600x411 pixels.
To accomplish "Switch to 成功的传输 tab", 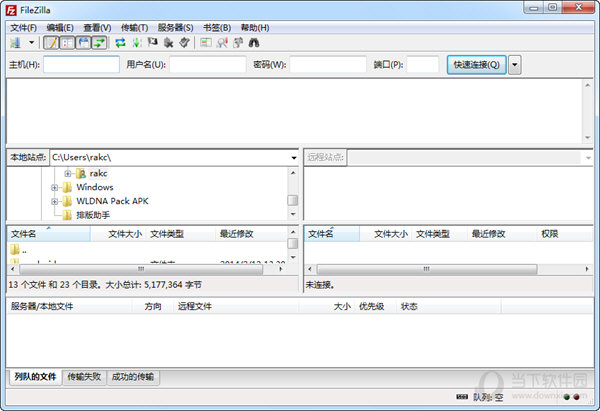I will [x=133, y=377].
